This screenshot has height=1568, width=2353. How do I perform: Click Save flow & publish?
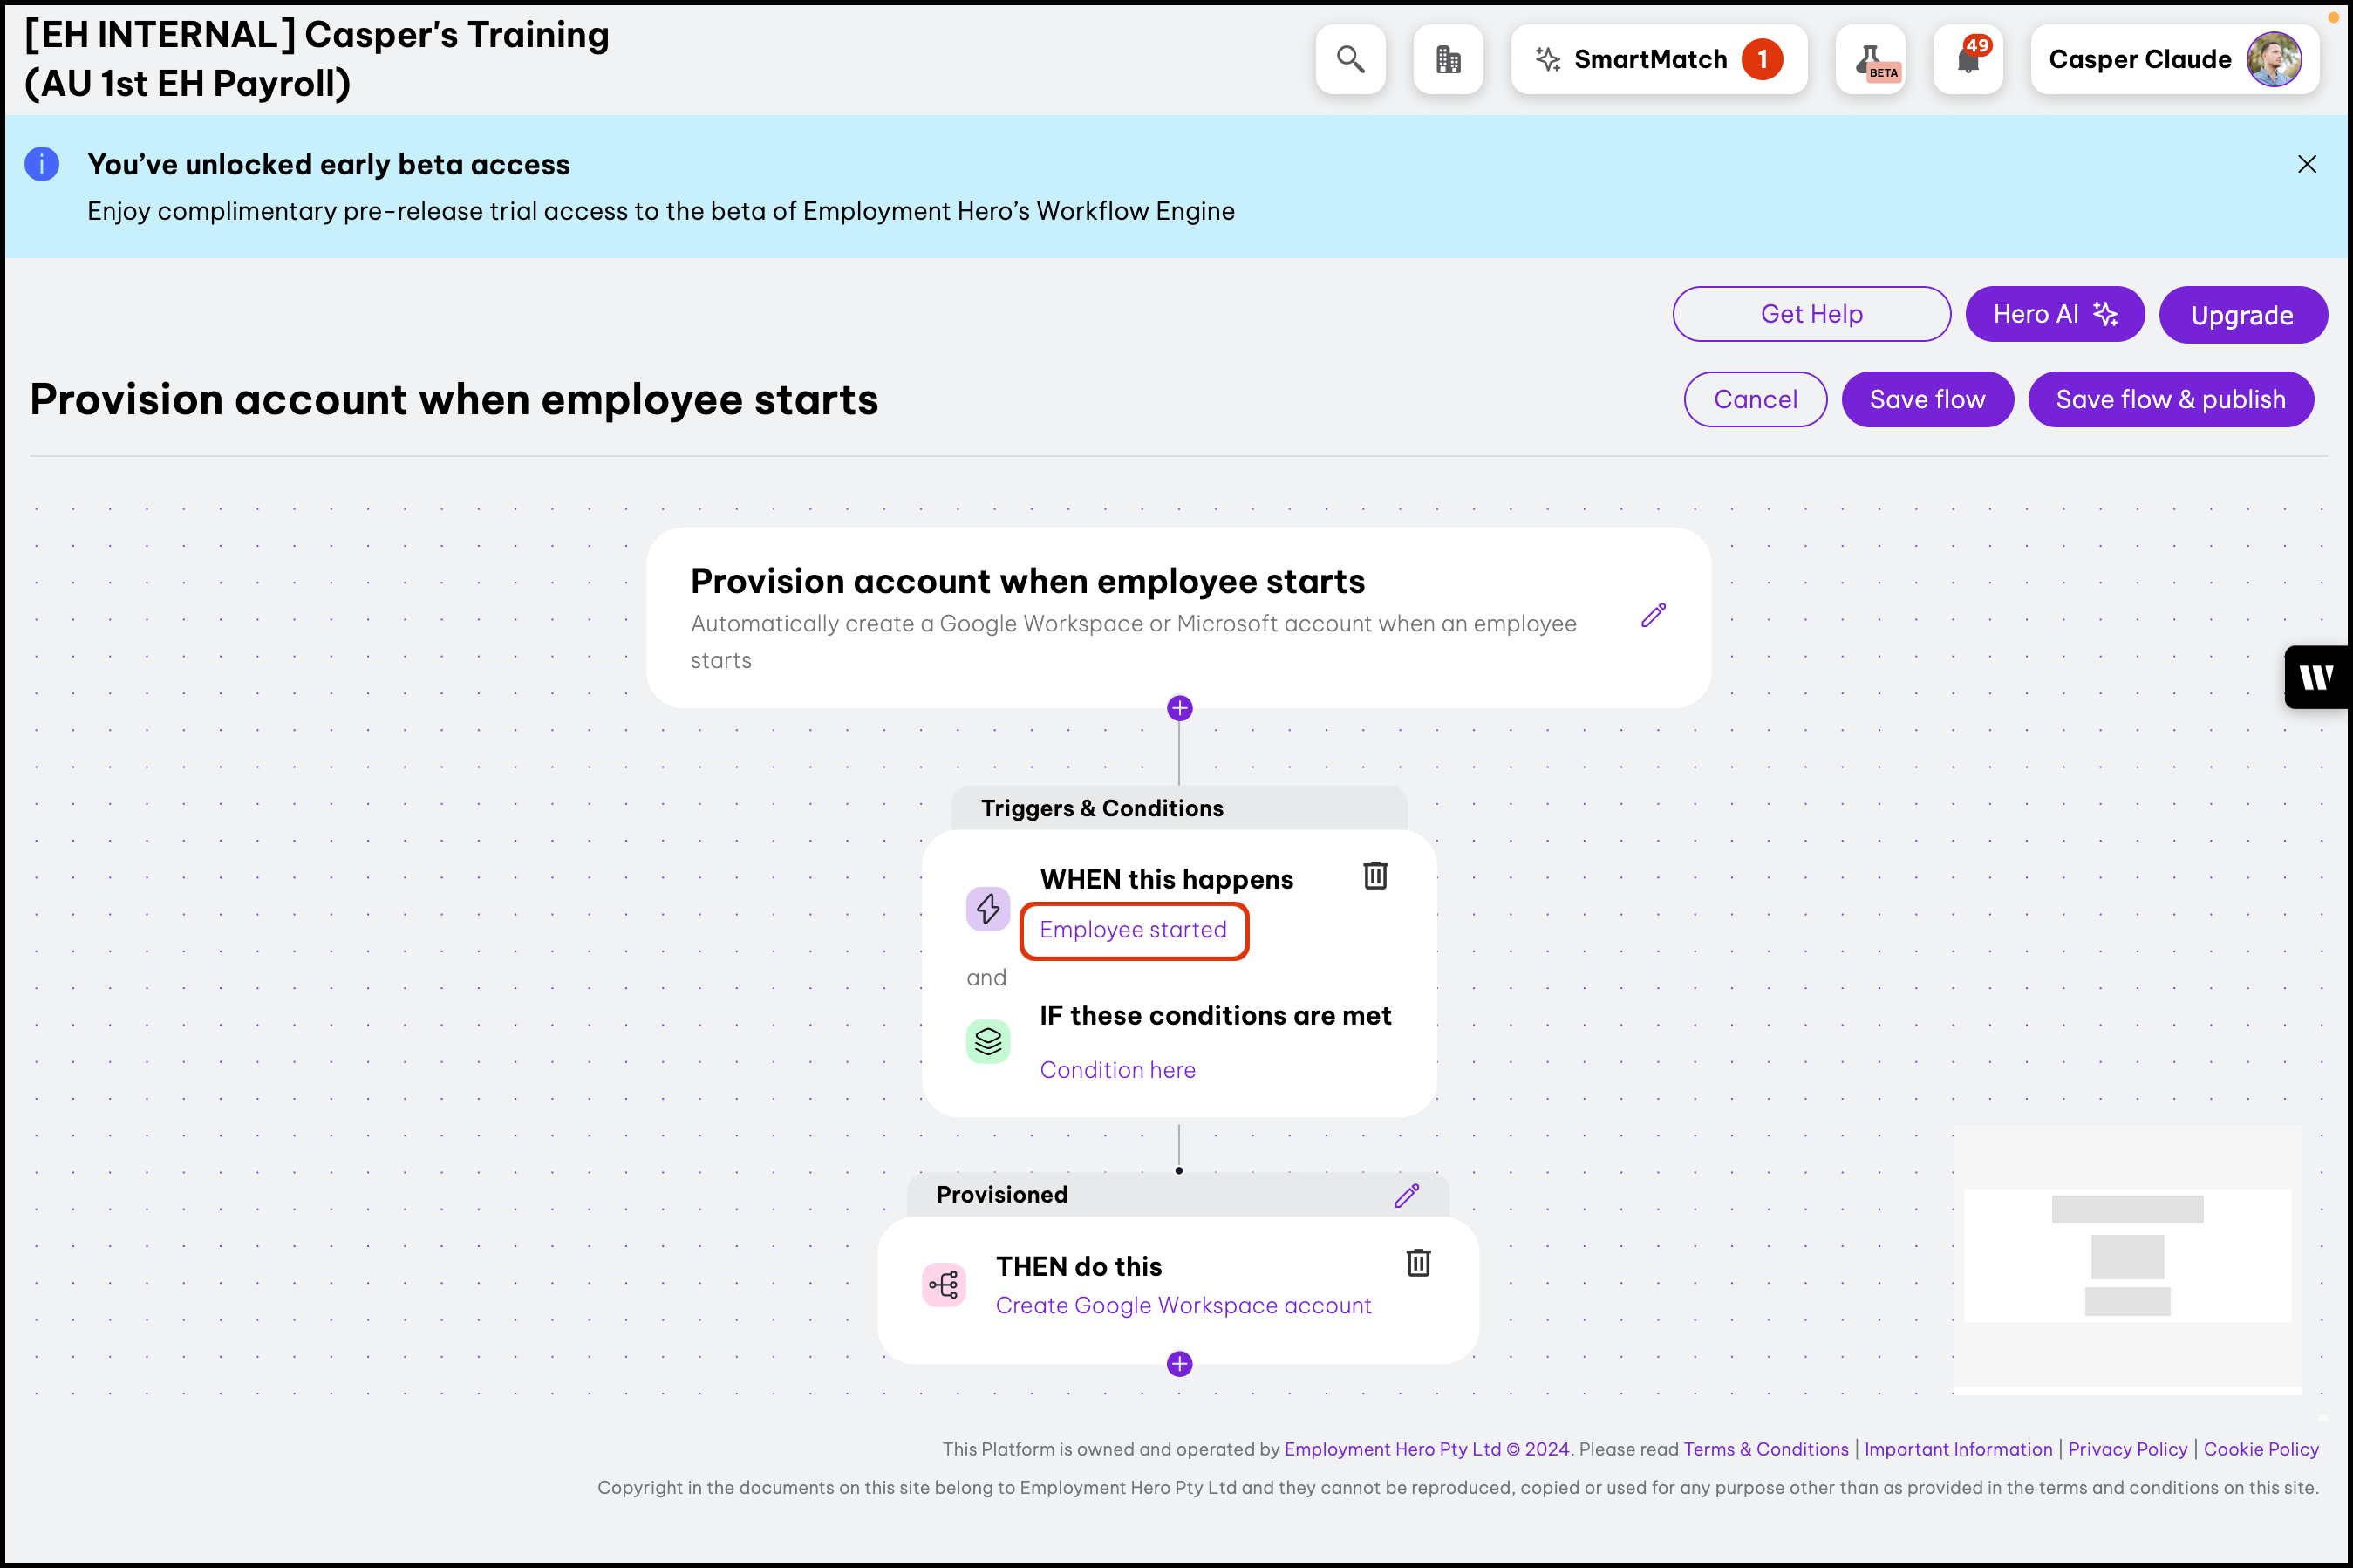coord(2170,400)
